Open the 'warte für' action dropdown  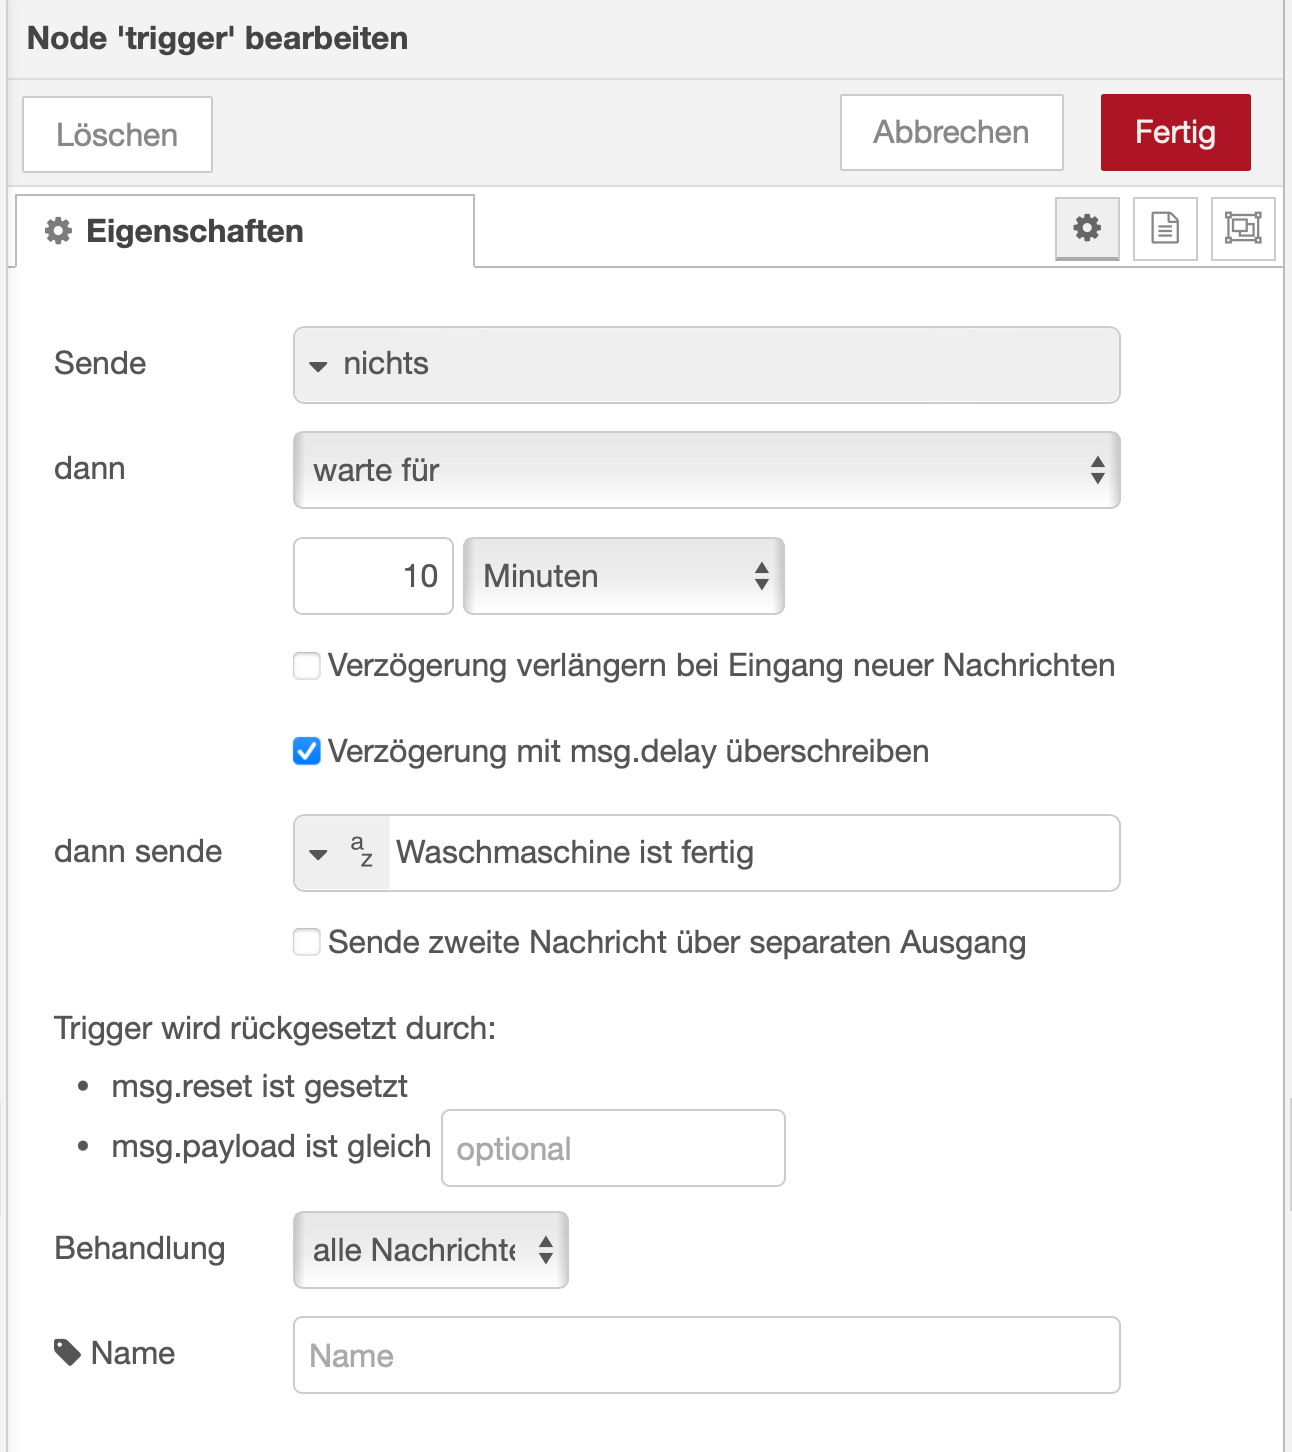[x=706, y=470]
